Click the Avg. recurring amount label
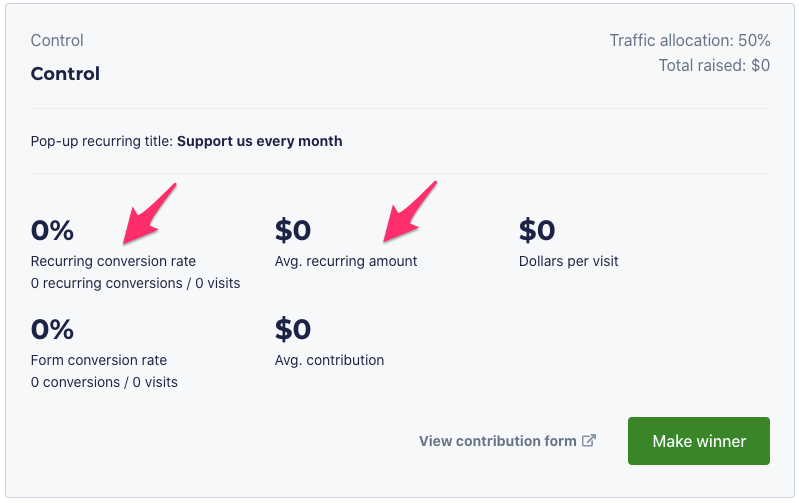The height and width of the screenshot is (503, 799). (x=346, y=261)
